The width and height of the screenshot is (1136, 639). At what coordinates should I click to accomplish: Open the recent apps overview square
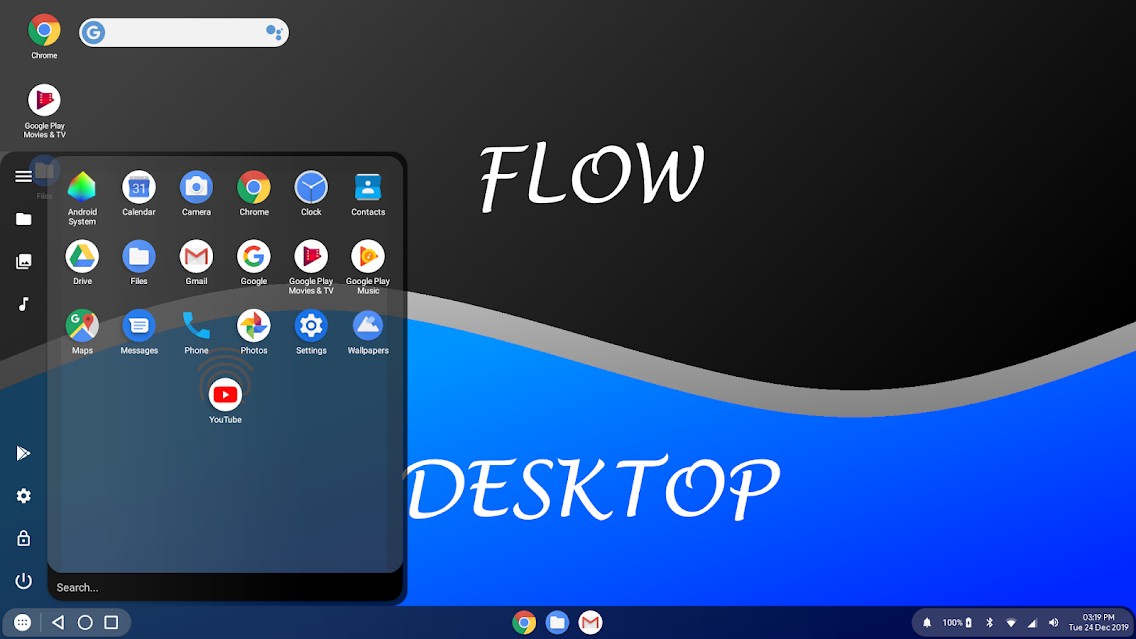(x=110, y=622)
